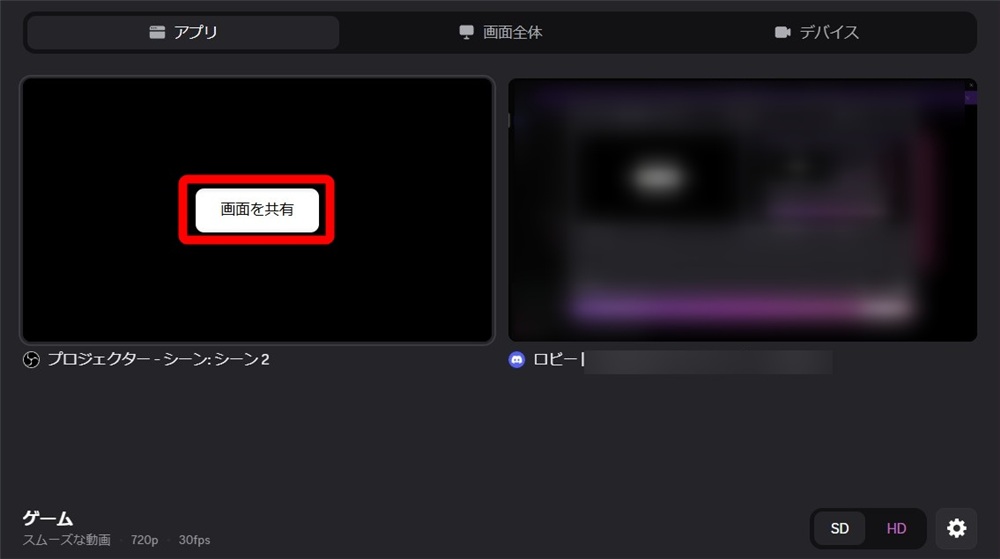Image resolution: width=1000 pixels, height=559 pixels.
Task: Click the Discord logo icon beside ロビー
Action: click(x=517, y=360)
